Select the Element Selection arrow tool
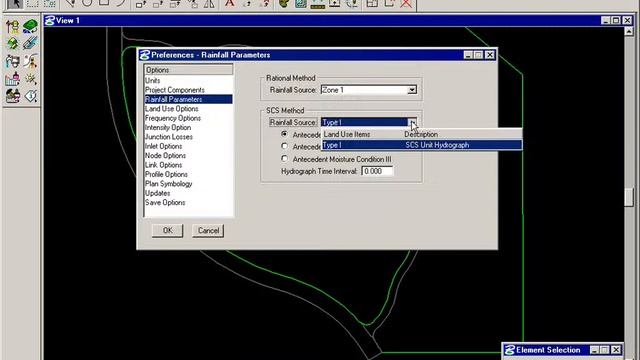This screenshot has width=640, height=360. pyautogui.click(x=15, y=4)
